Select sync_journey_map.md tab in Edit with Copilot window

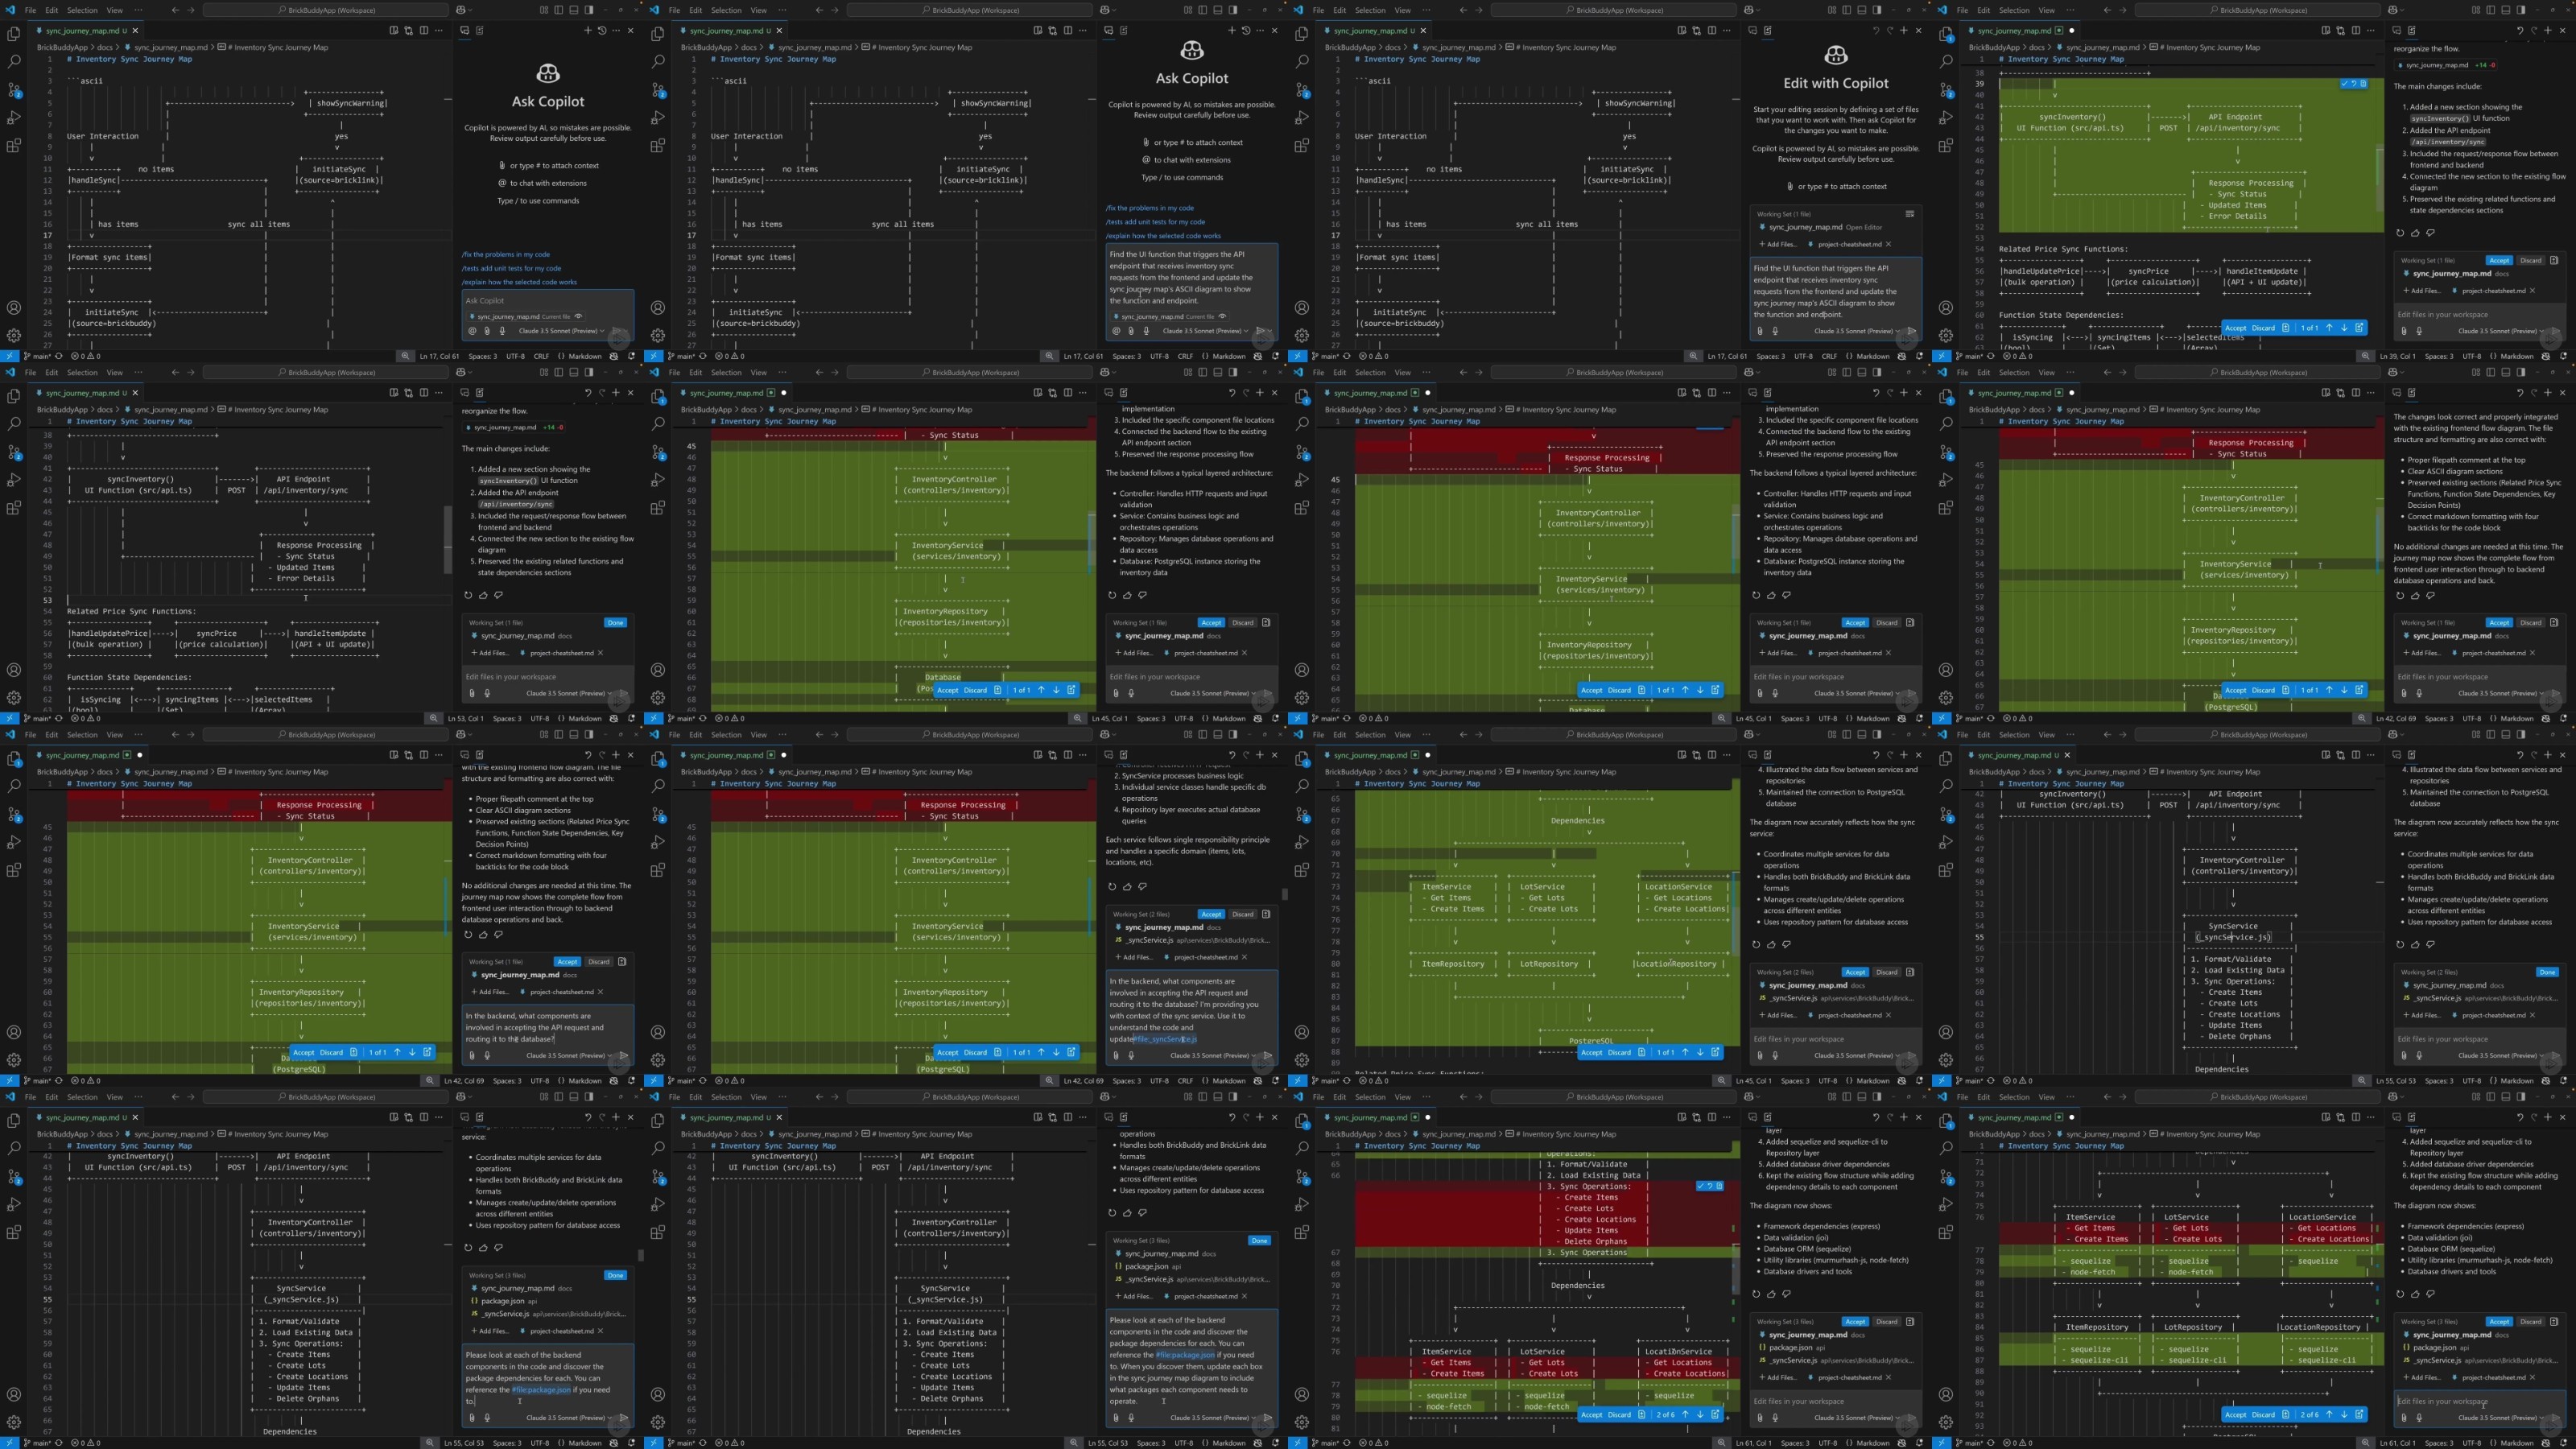(1376, 30)
